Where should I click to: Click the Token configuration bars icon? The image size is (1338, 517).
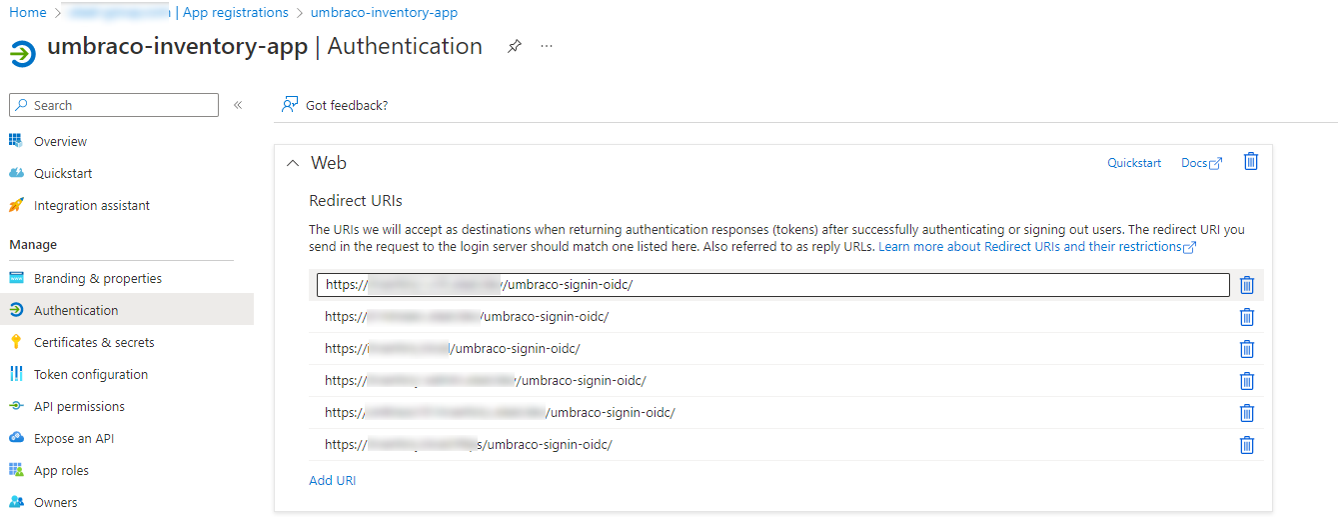pyautogui.click(x=16, y=374)
